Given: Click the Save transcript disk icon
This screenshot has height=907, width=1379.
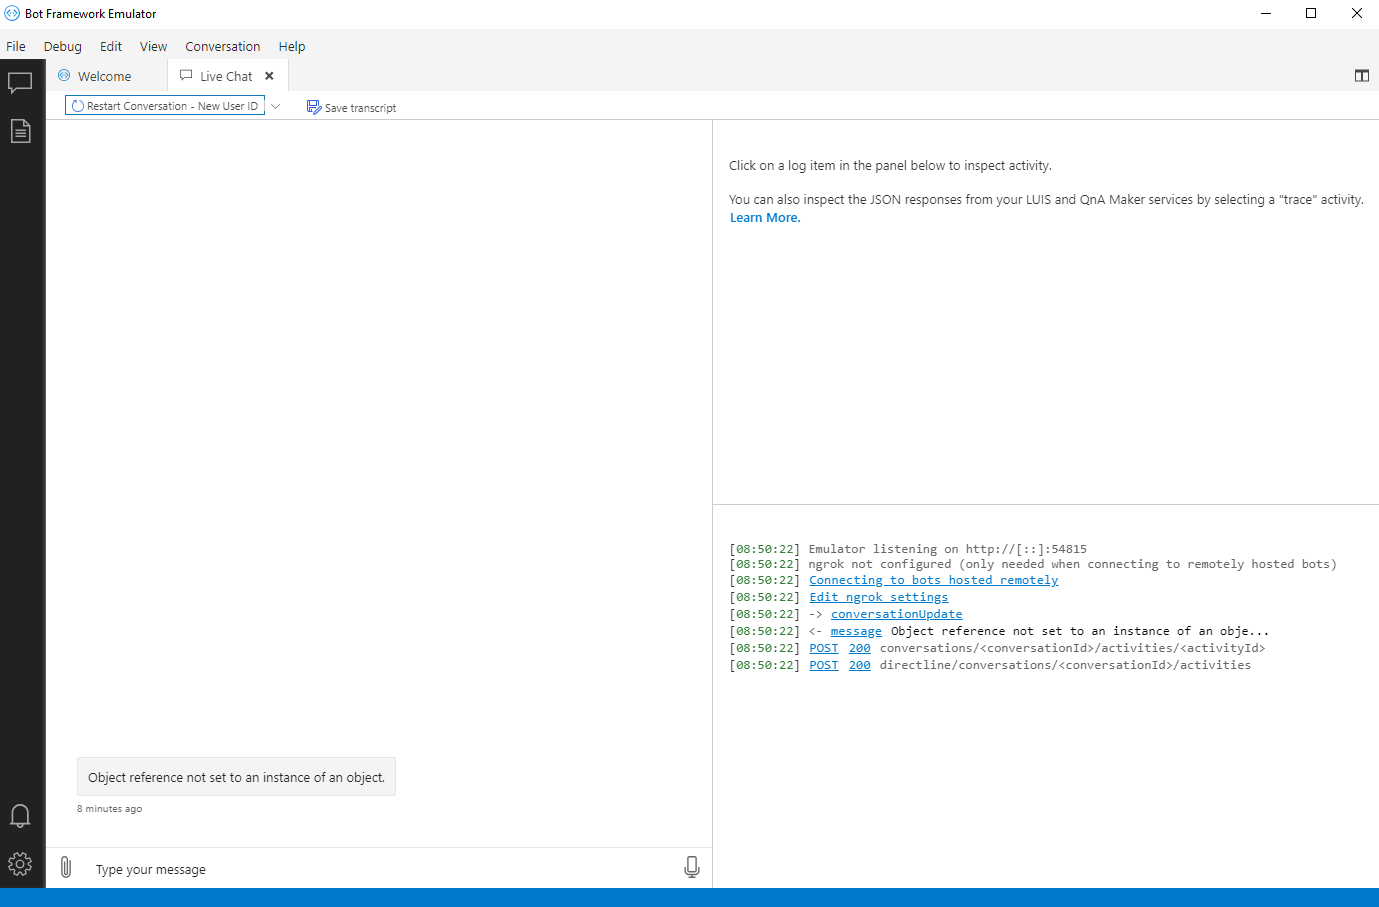Looking at the screenshot, I should point(314,107).
